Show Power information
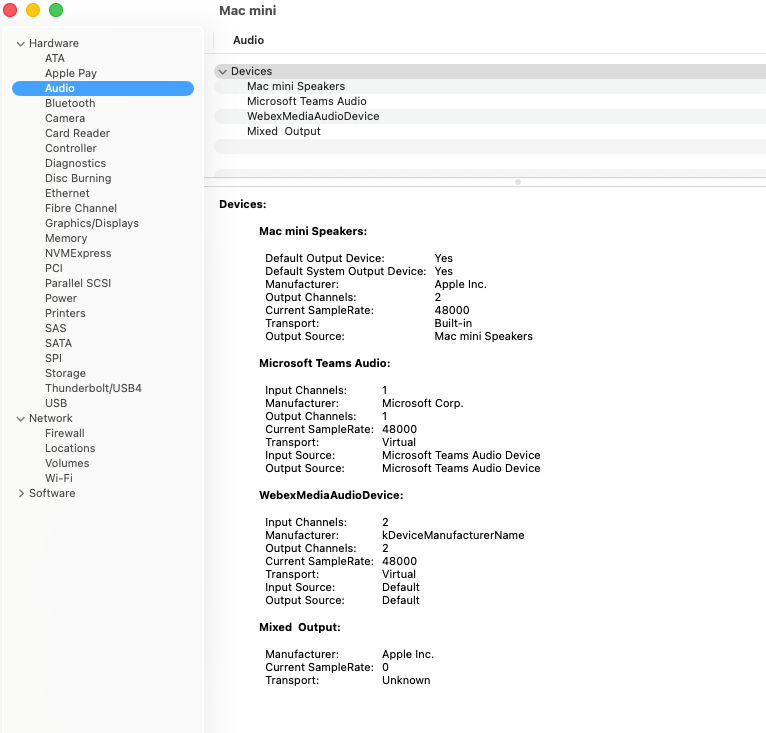The image size is (766, 733). (x=61, y=298)
